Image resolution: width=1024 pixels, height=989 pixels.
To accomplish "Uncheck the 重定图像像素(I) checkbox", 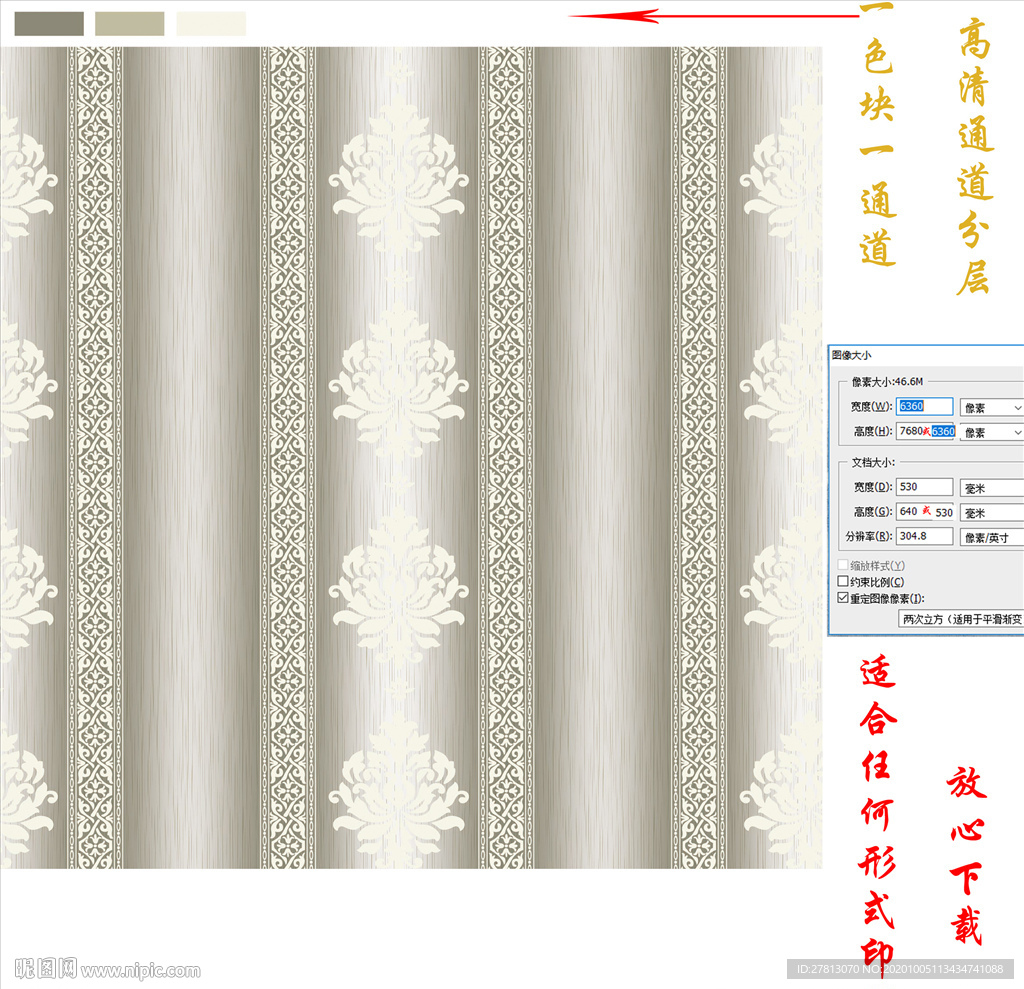I will click(x=843, y=598).
